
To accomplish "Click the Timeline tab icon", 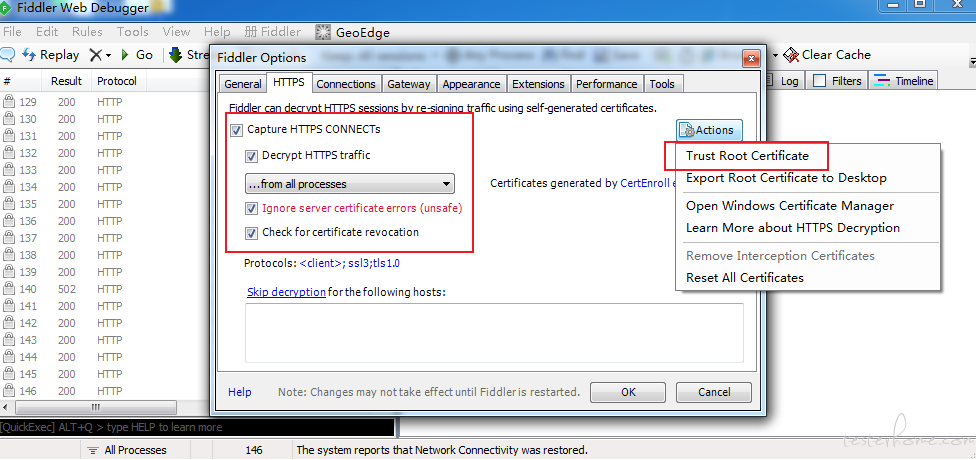I will (x=882, y=81).
